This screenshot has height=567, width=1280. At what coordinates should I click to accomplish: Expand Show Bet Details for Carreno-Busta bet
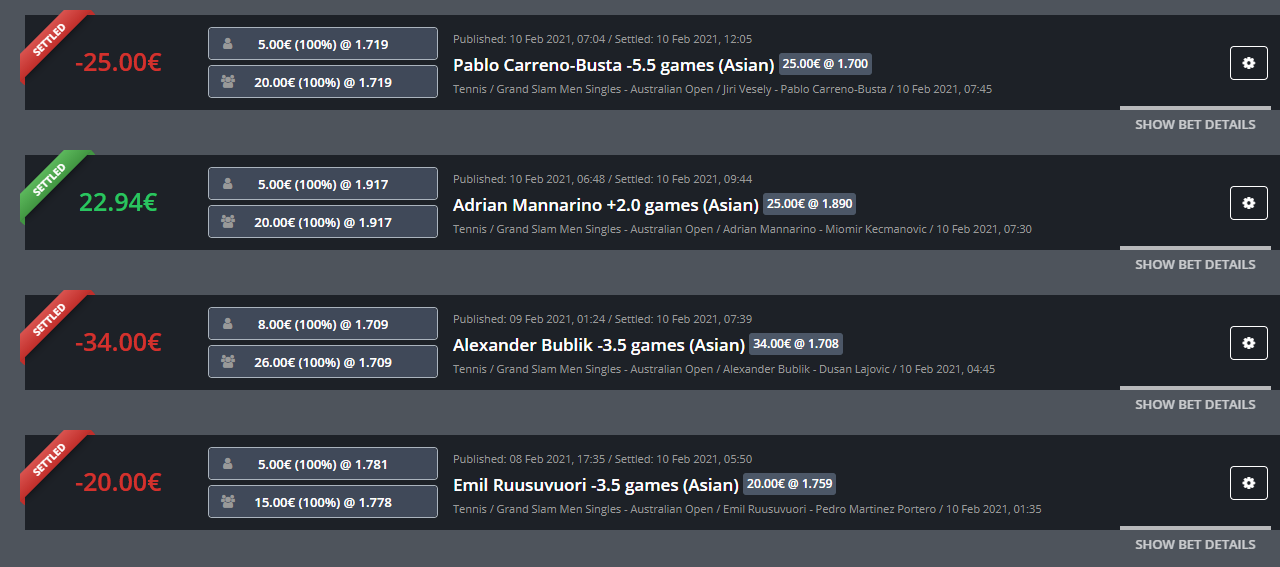point(1195,124)
